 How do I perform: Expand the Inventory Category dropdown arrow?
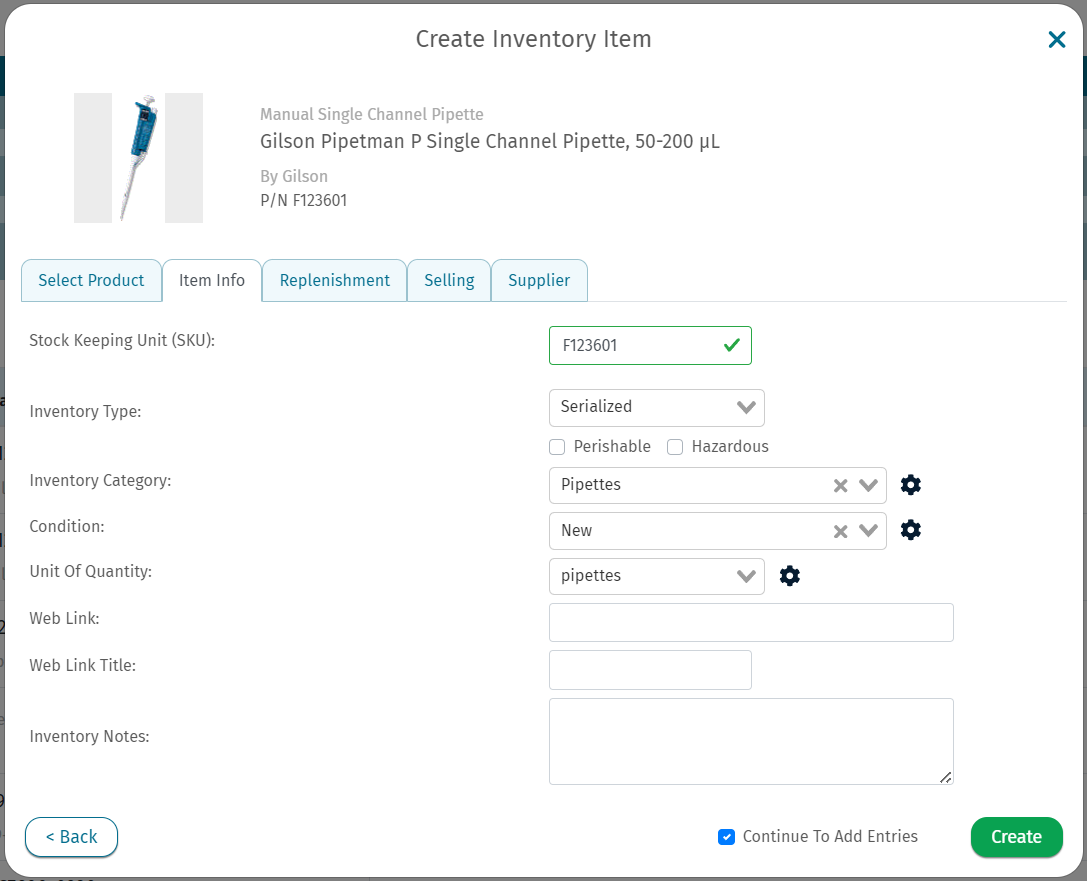pos(869,485)
